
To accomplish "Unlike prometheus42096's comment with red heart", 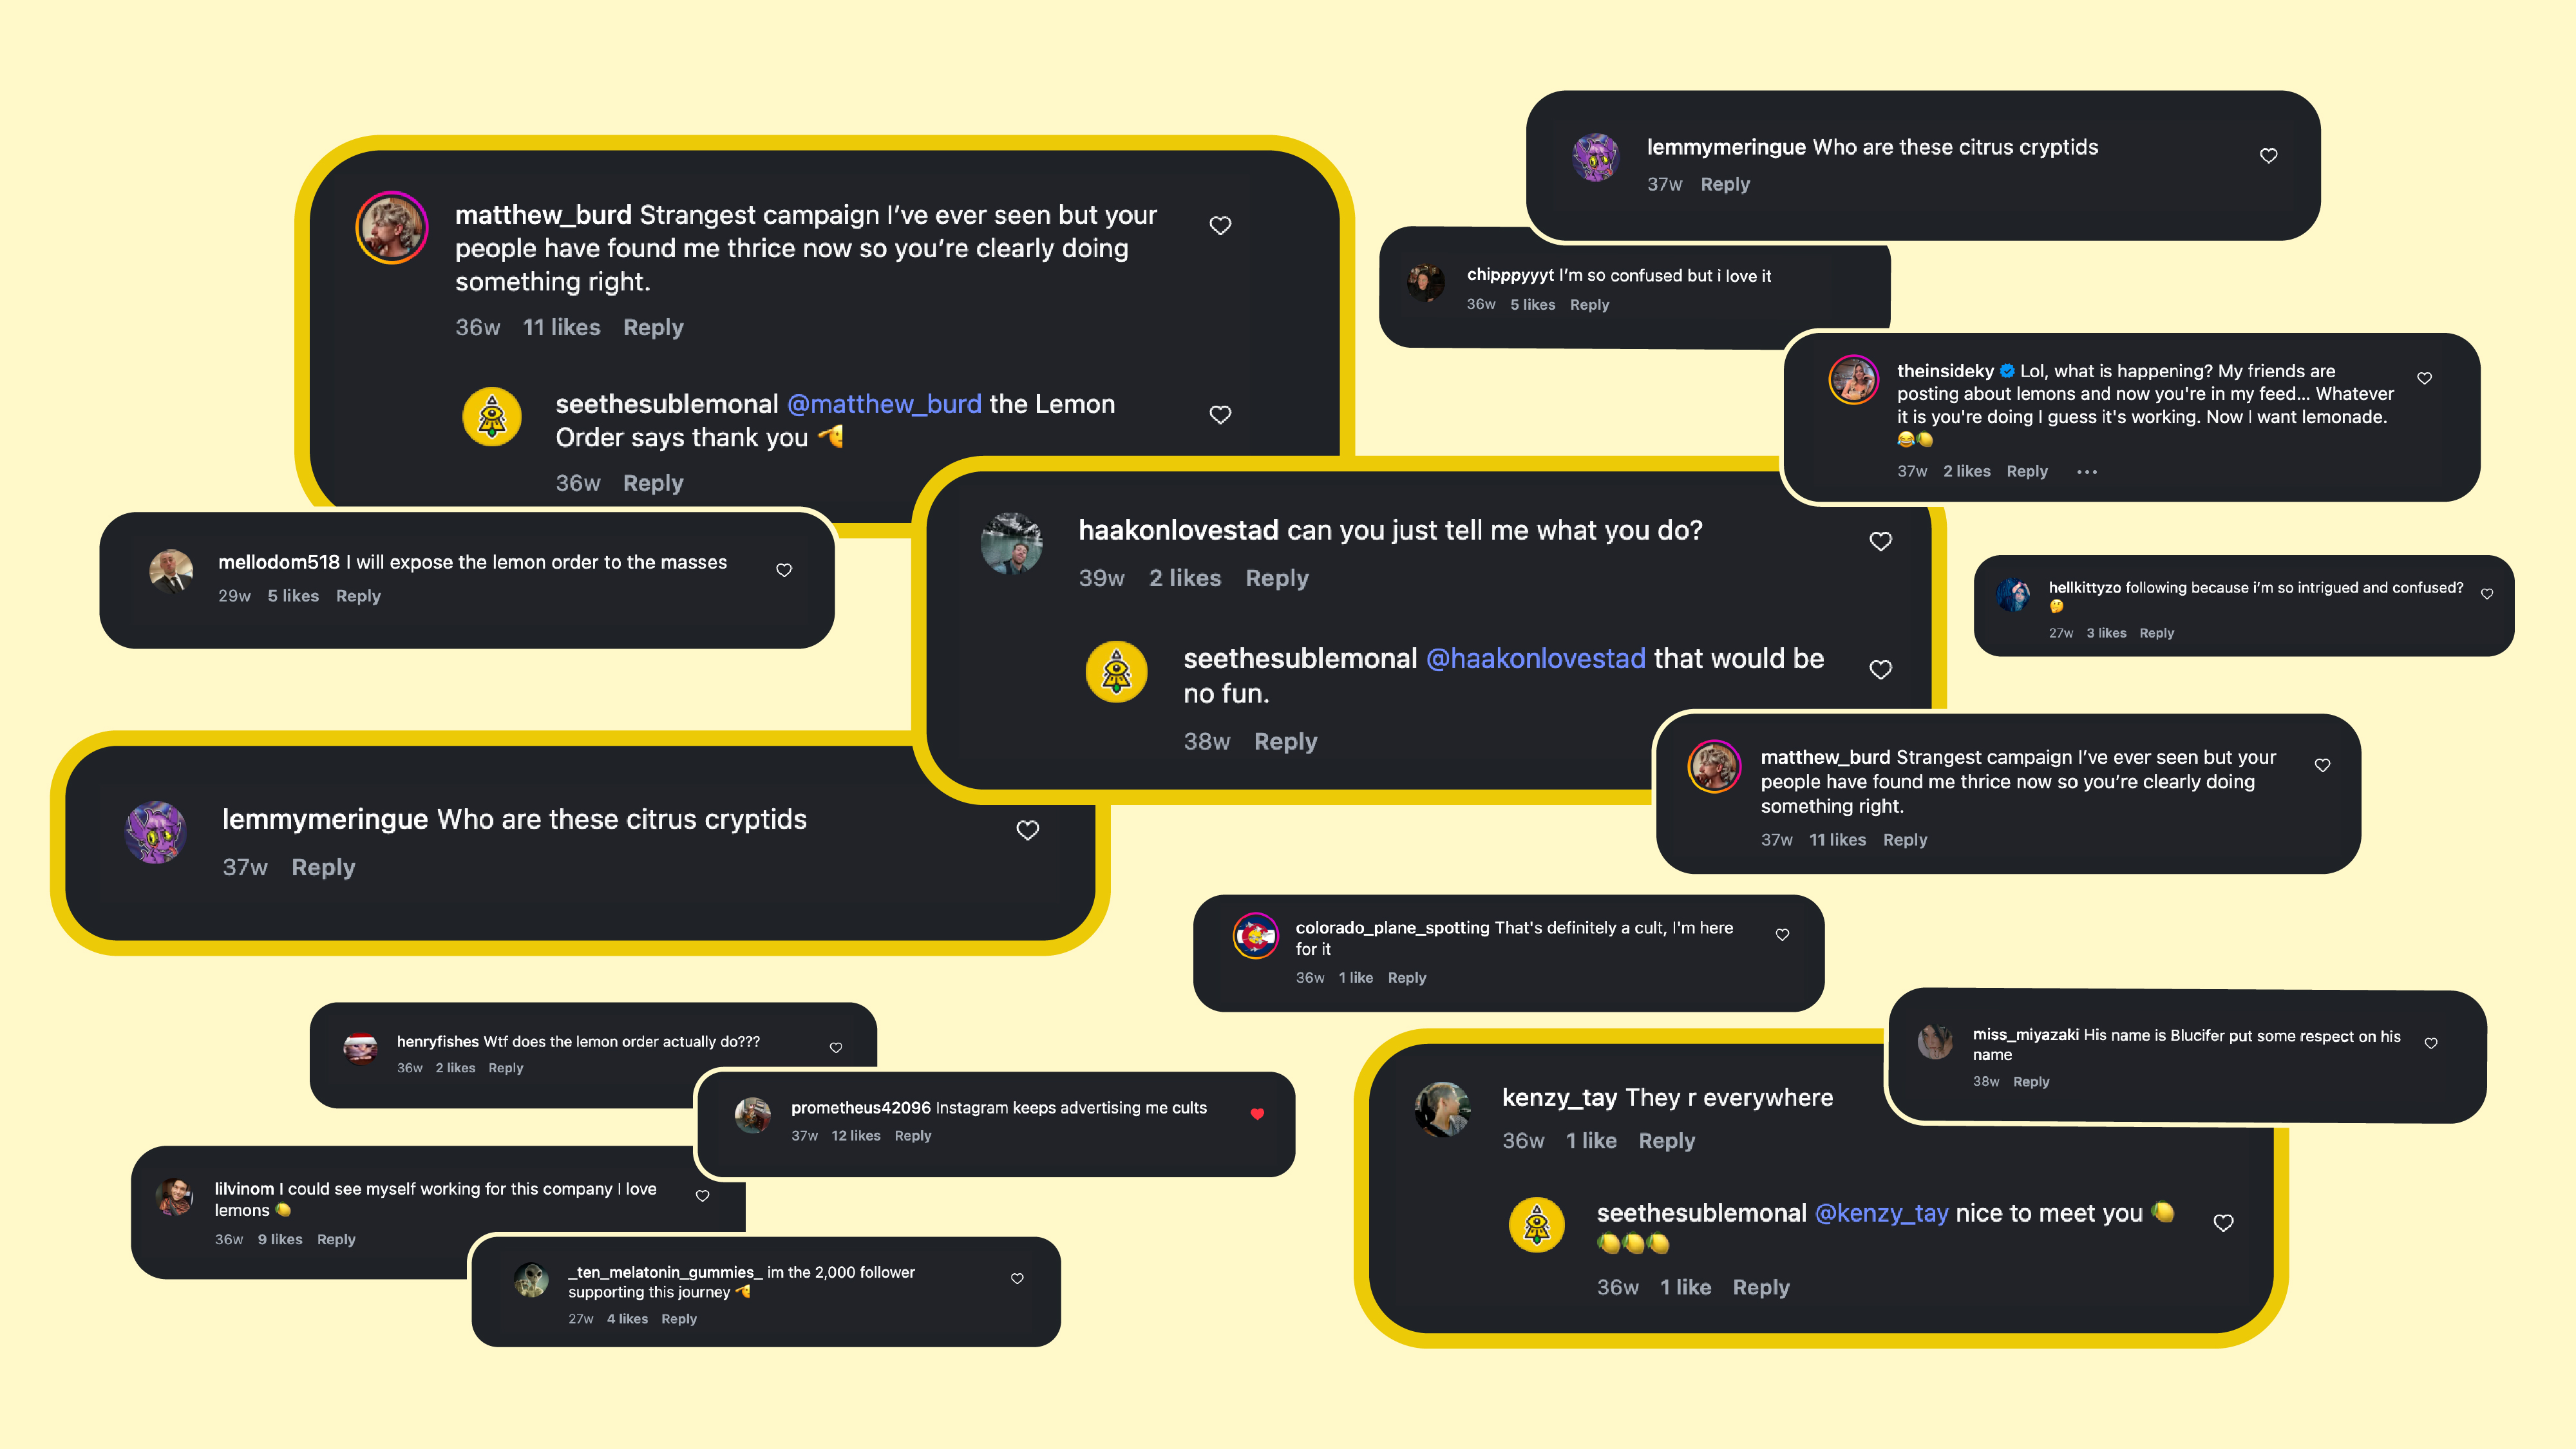I will tap(1257, 1114).
